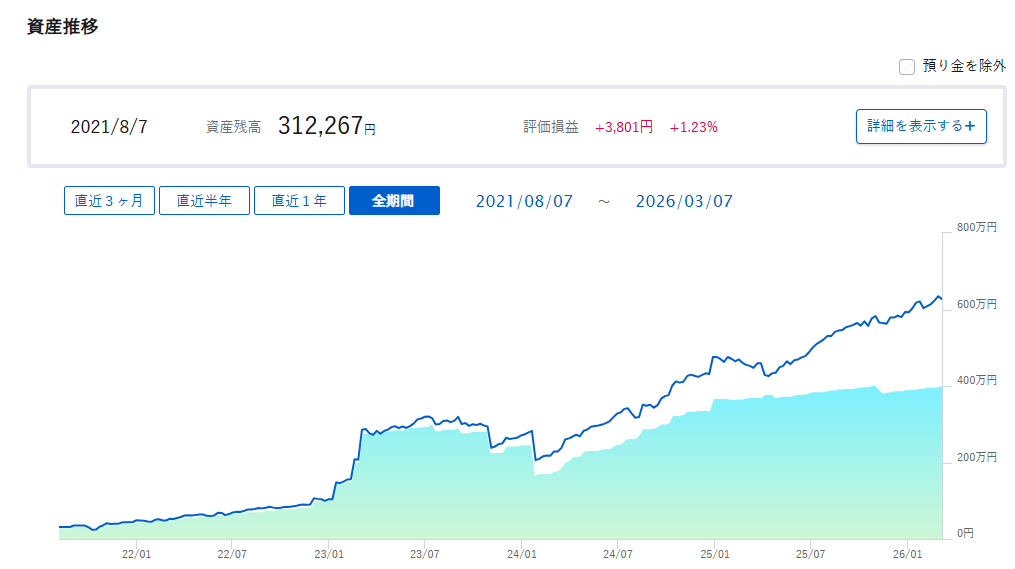Open the end date 2026/03/07
The height and width of the screenshot is (569, 1015).
[x=684, y=201]
